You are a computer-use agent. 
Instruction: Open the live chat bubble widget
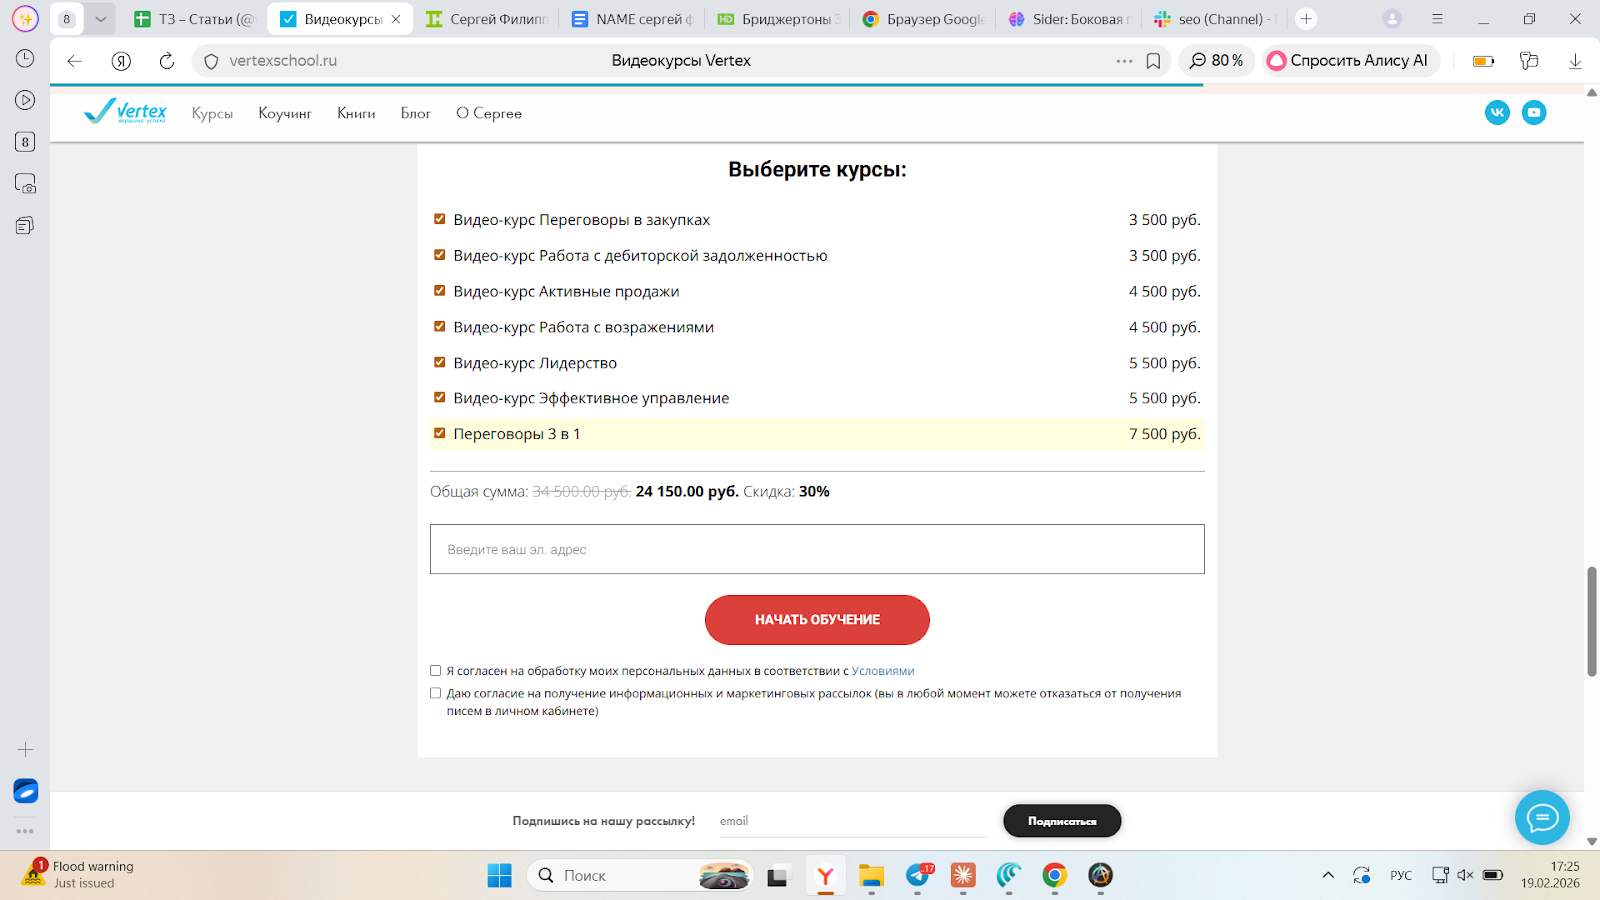[x=1542, y=818]
